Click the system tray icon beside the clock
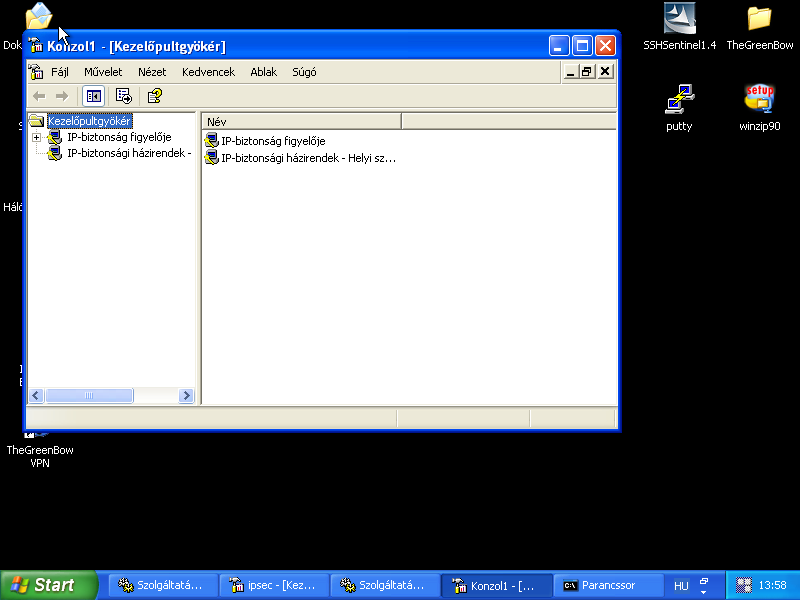This screenshot has width=800, height=600. point(744,585)
